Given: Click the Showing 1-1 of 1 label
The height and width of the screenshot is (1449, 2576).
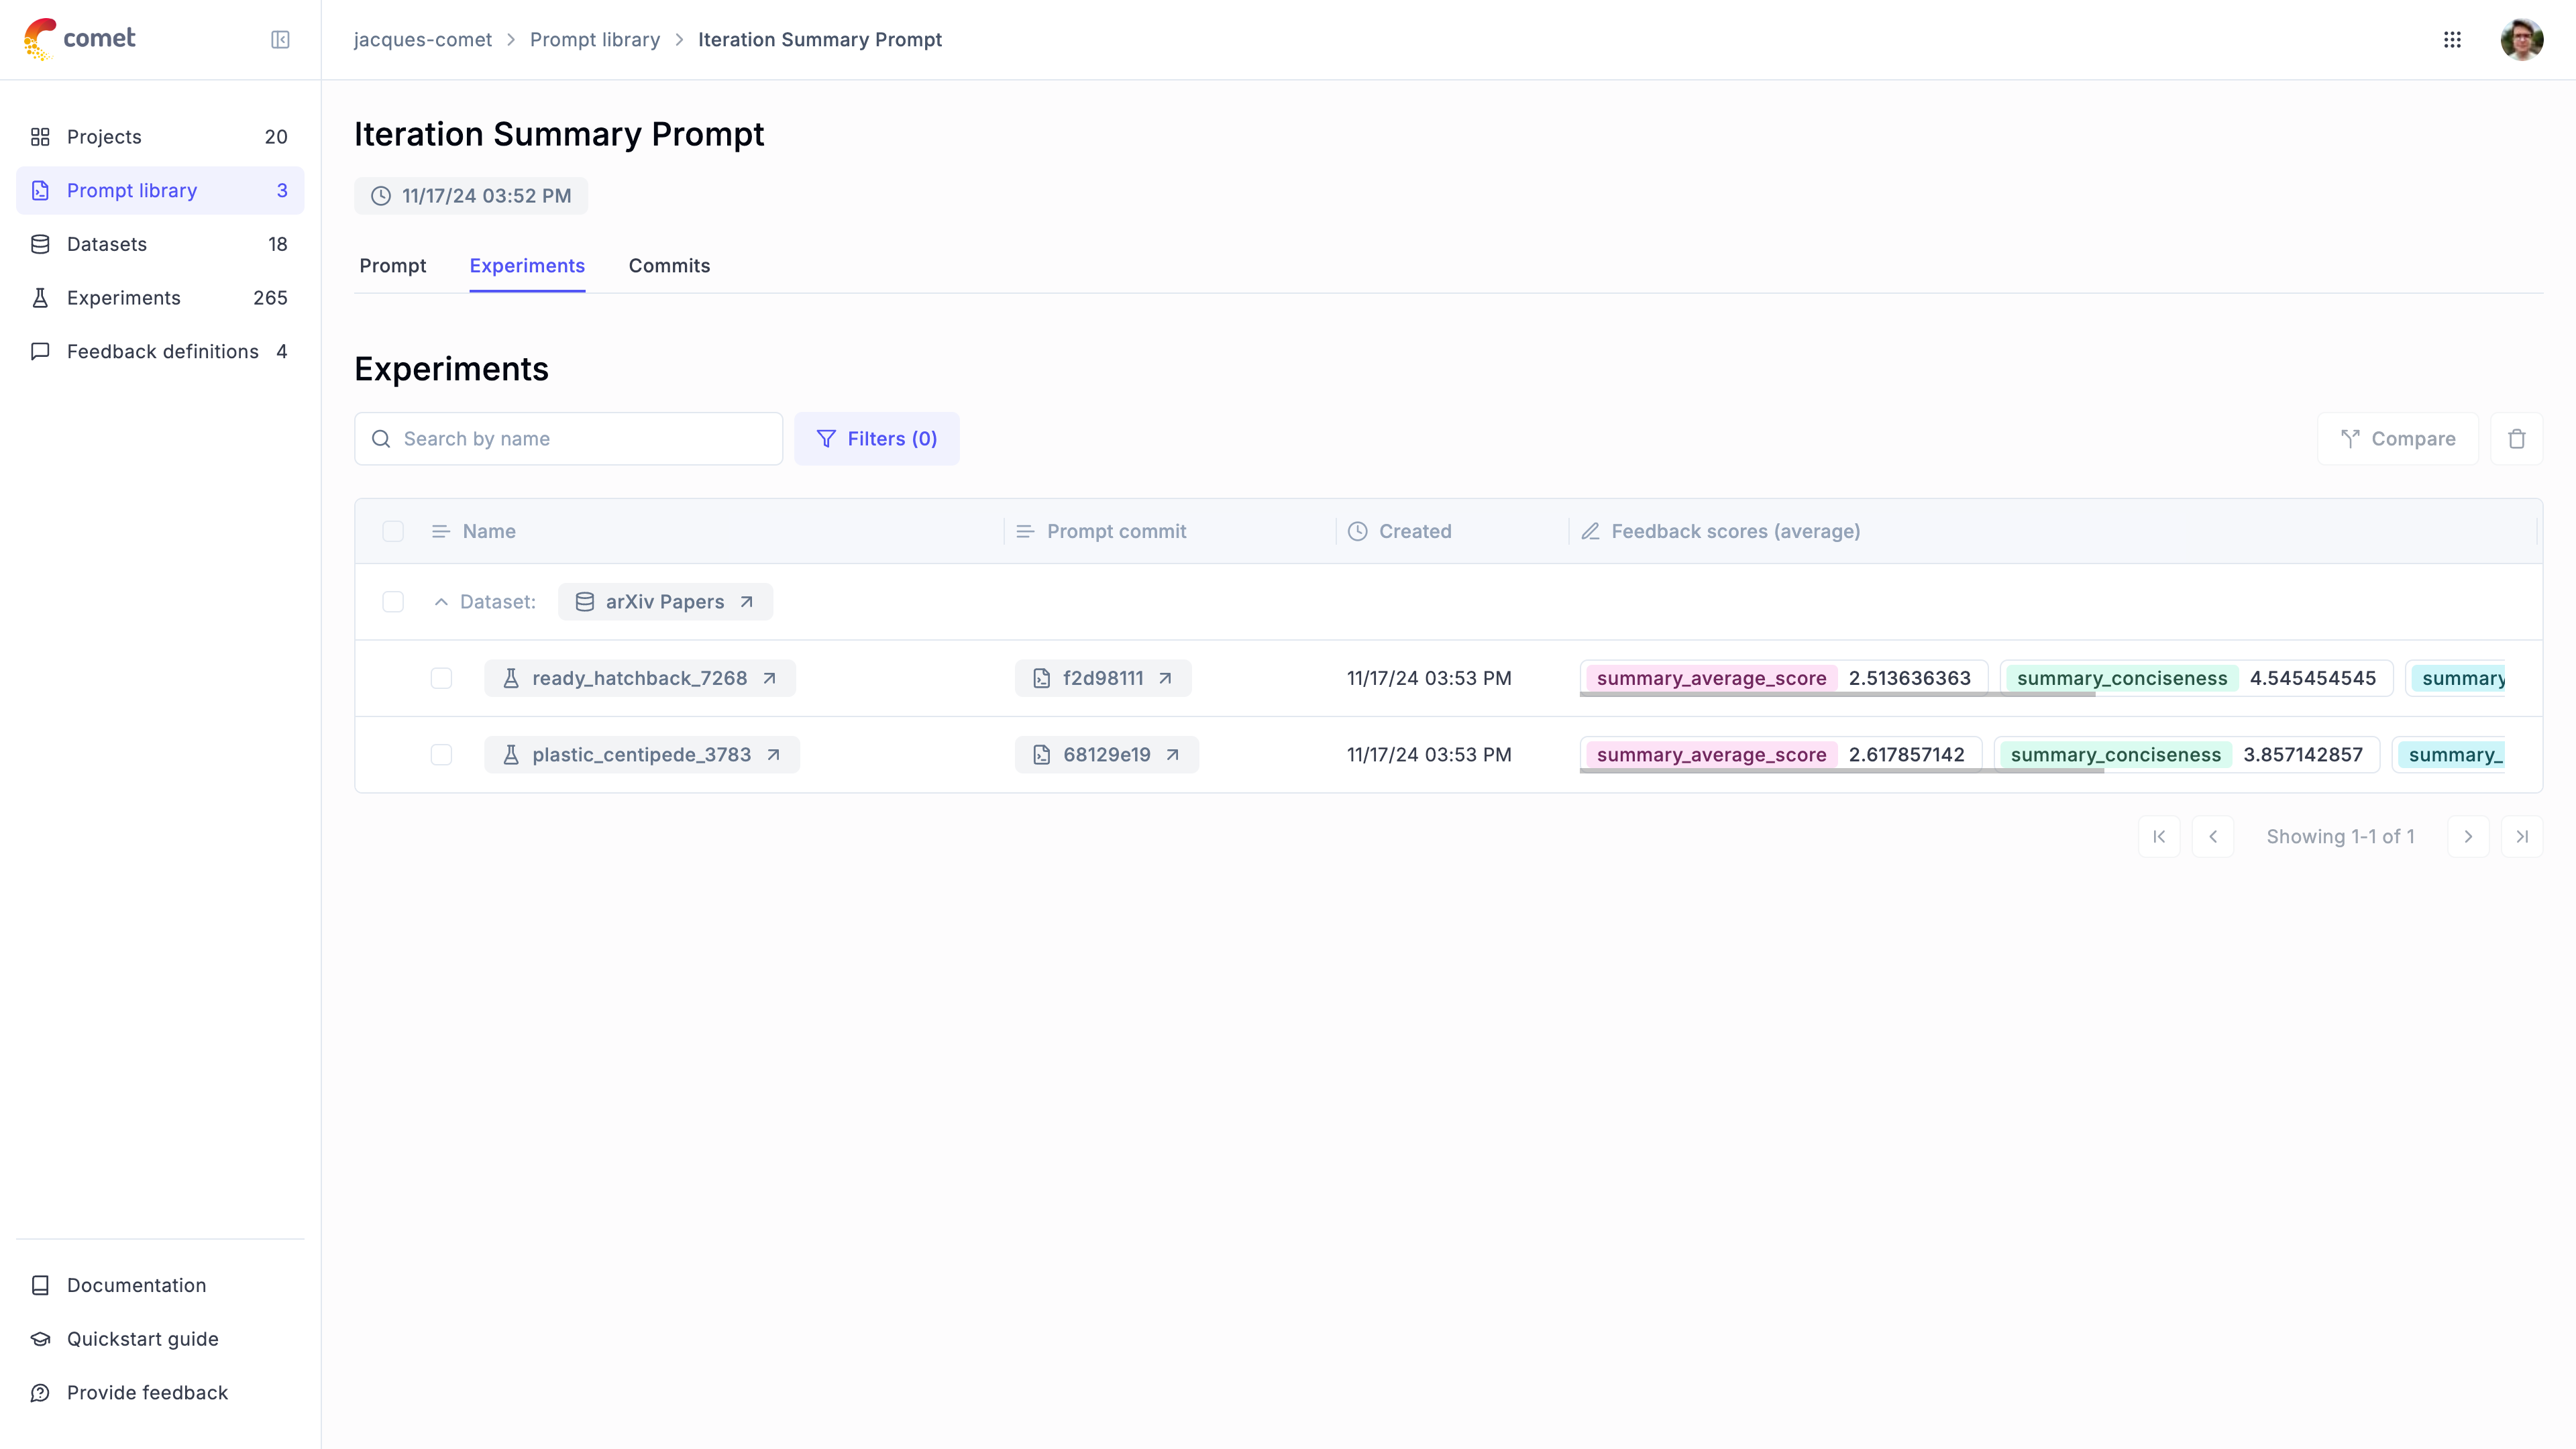Looking at the screenshot, I should (2340, 837).
